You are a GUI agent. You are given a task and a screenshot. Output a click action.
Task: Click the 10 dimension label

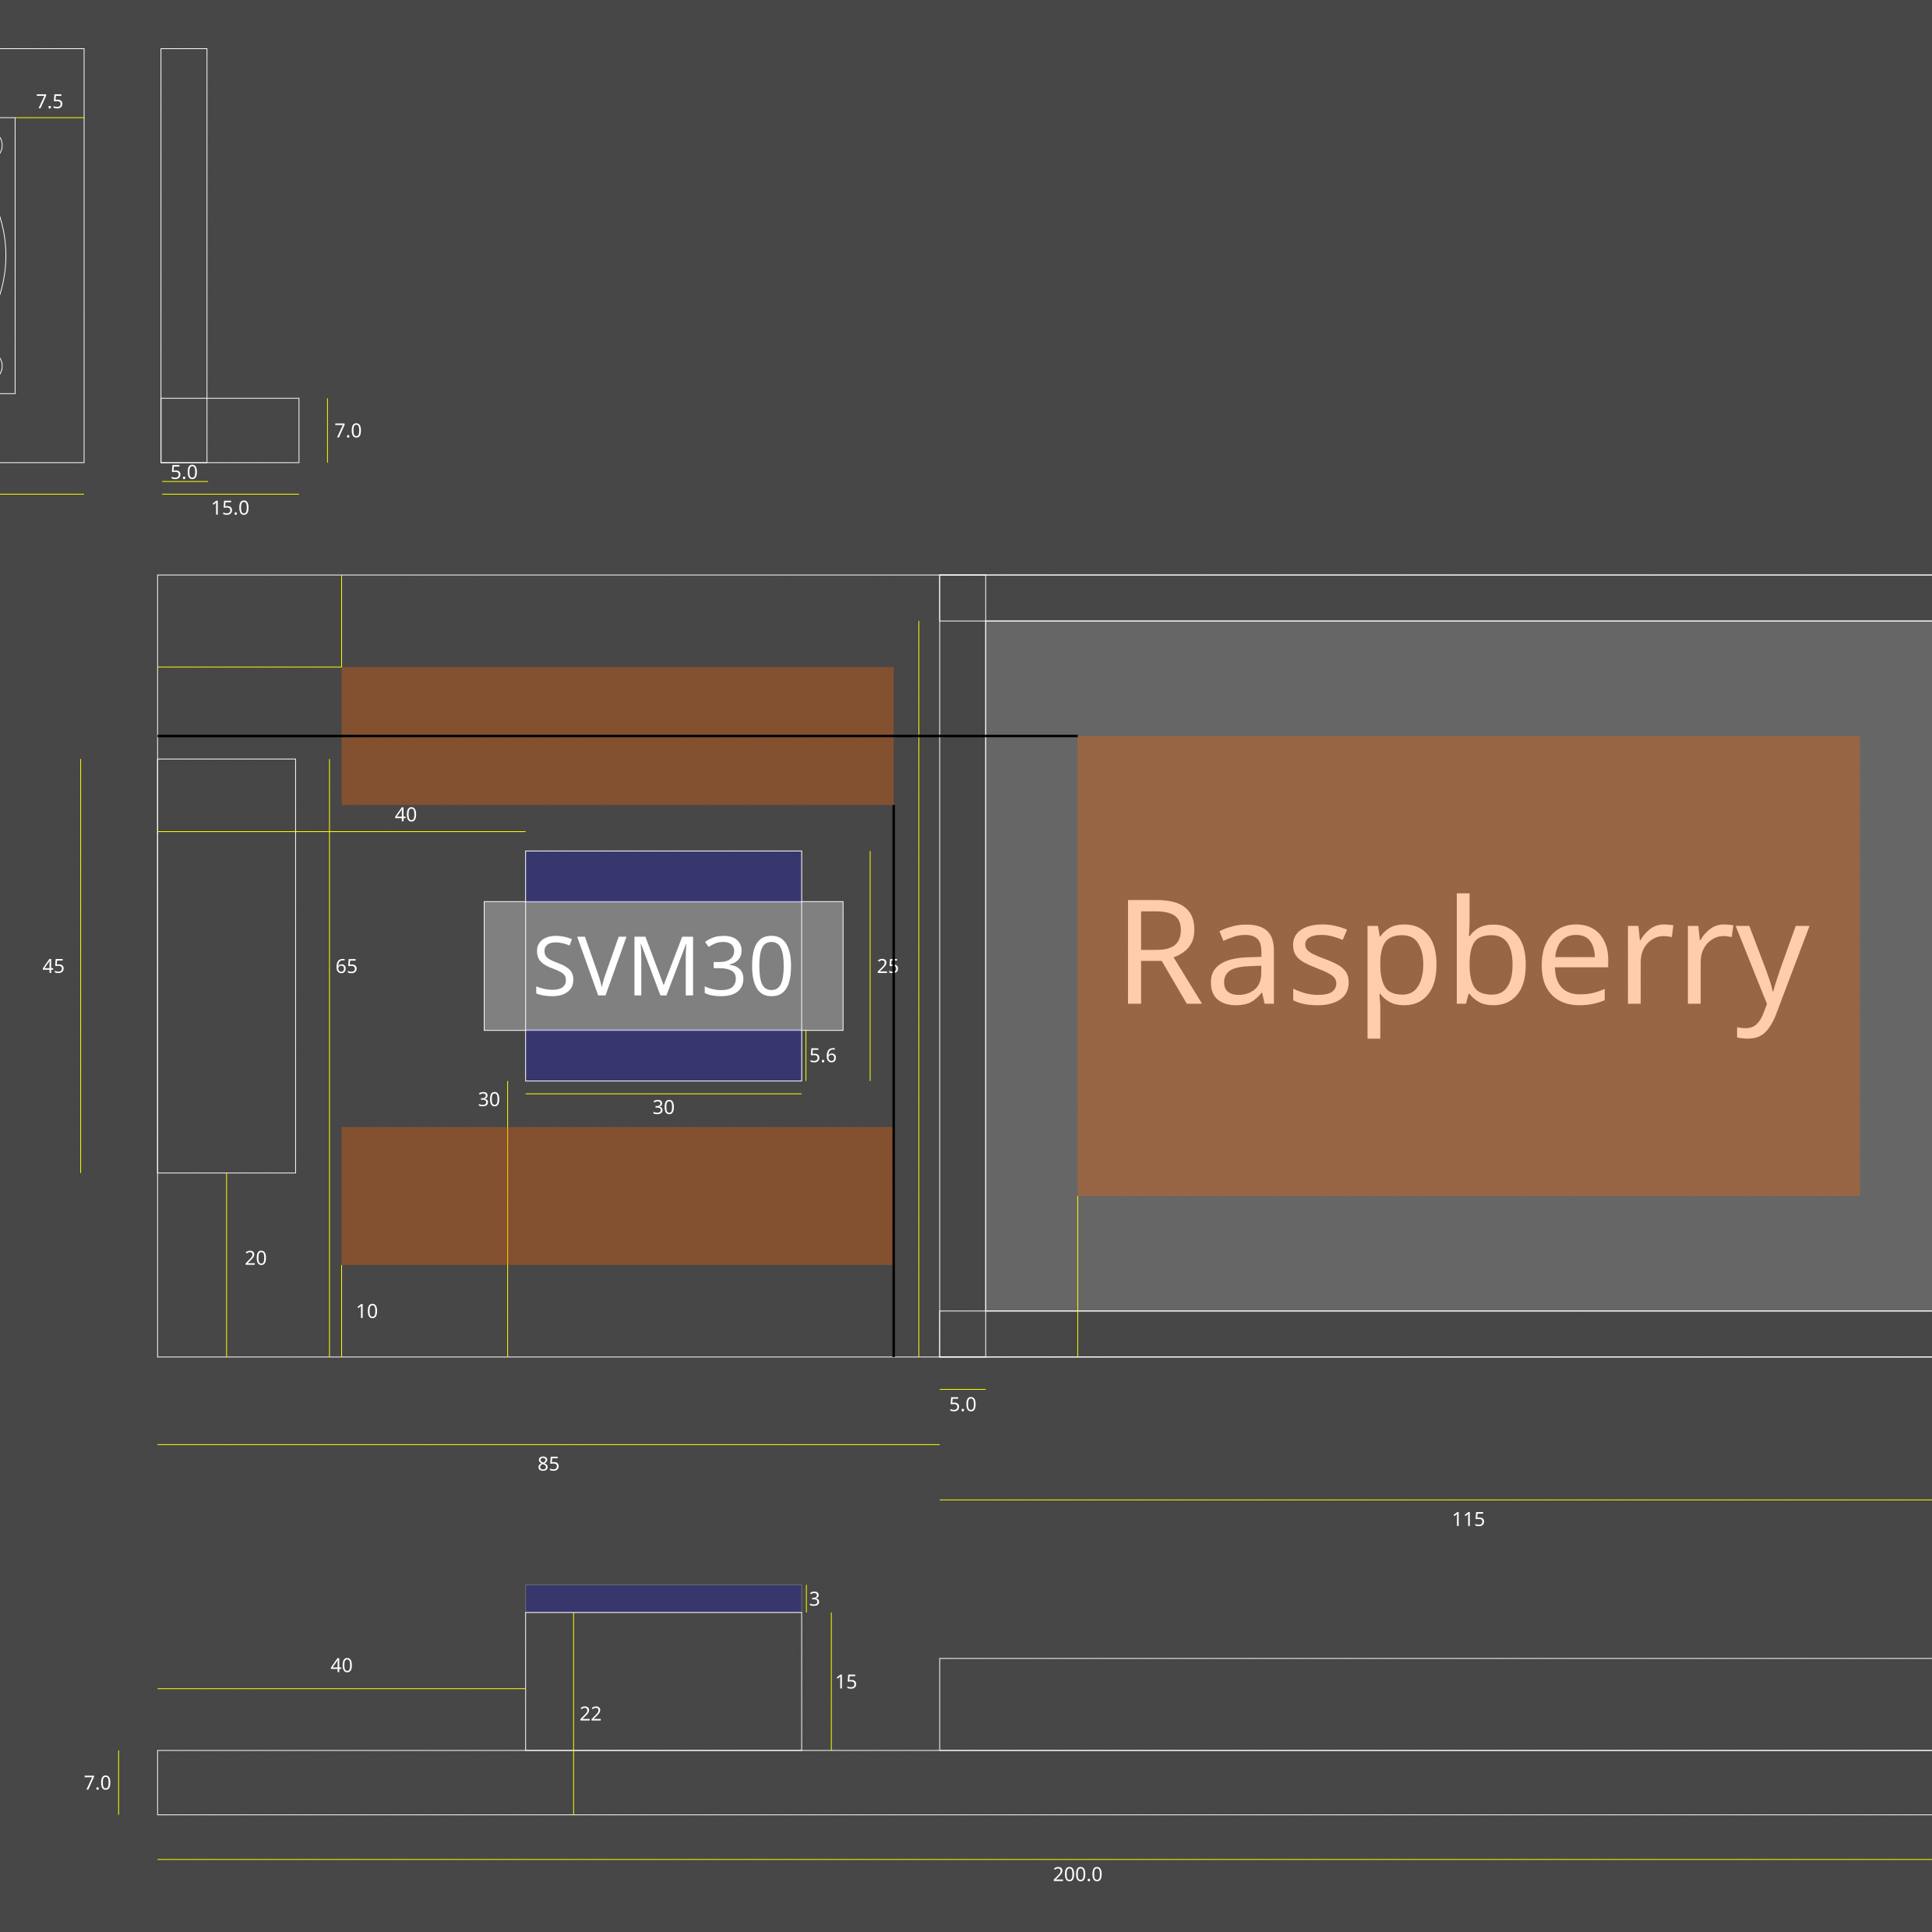pyautogui.click(x=367, y=1311)
